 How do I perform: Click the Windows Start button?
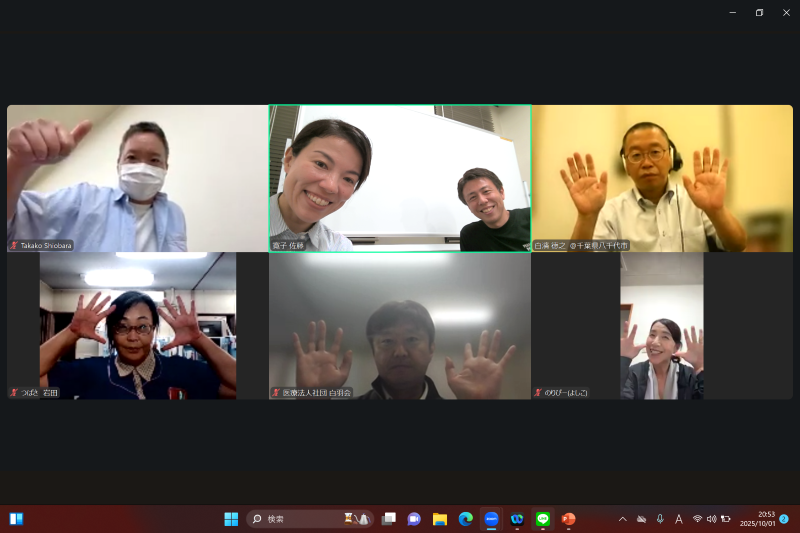pos(231,519)
